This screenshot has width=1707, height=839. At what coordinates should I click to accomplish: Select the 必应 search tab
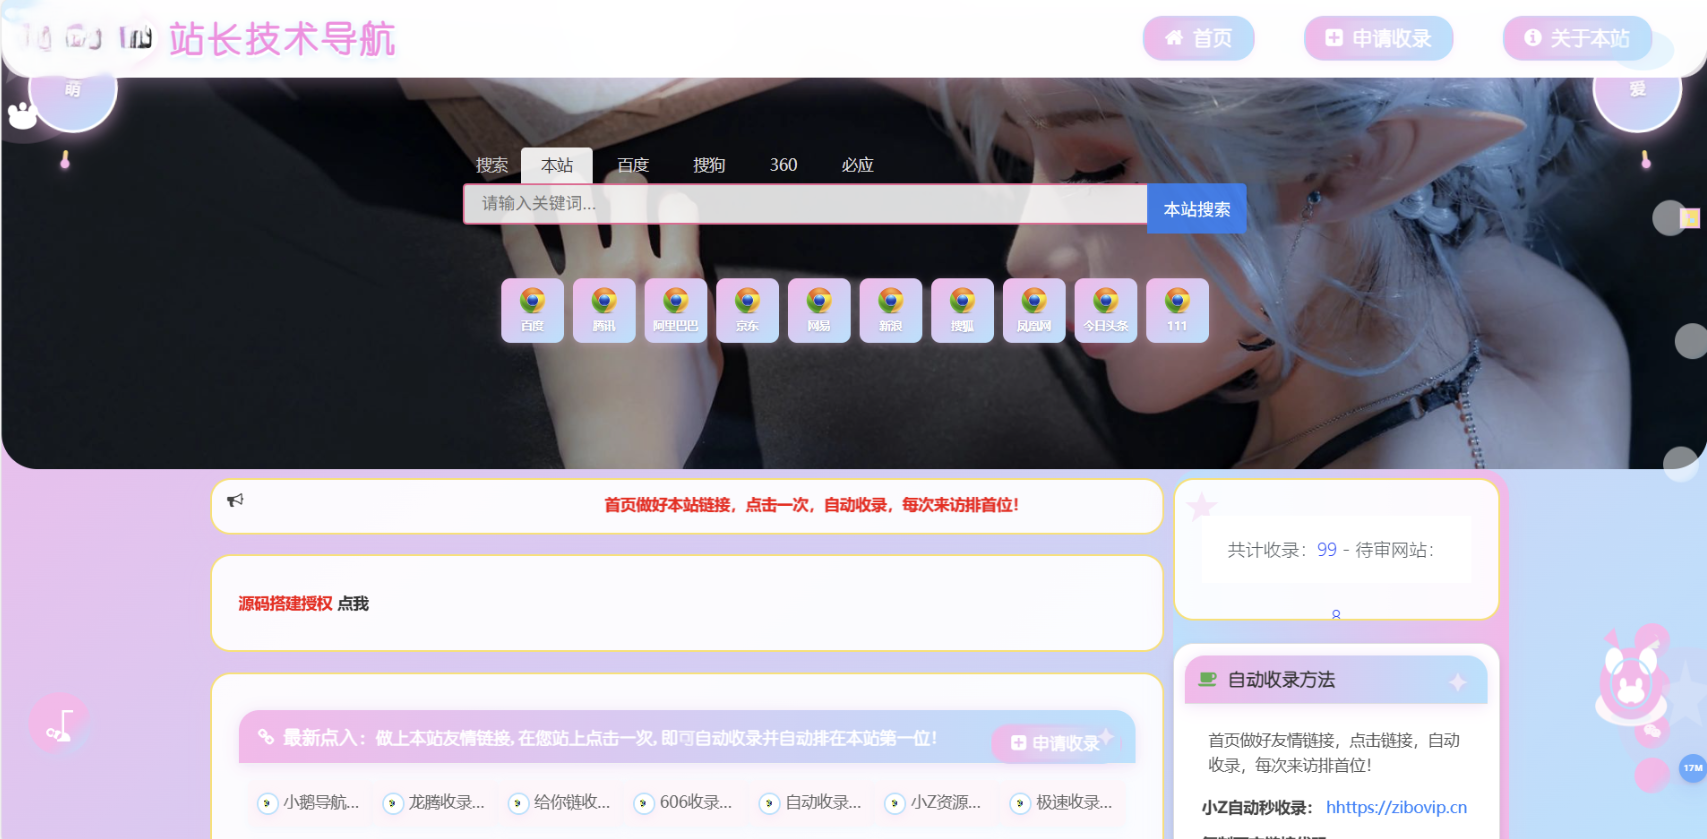pos(857,165)
